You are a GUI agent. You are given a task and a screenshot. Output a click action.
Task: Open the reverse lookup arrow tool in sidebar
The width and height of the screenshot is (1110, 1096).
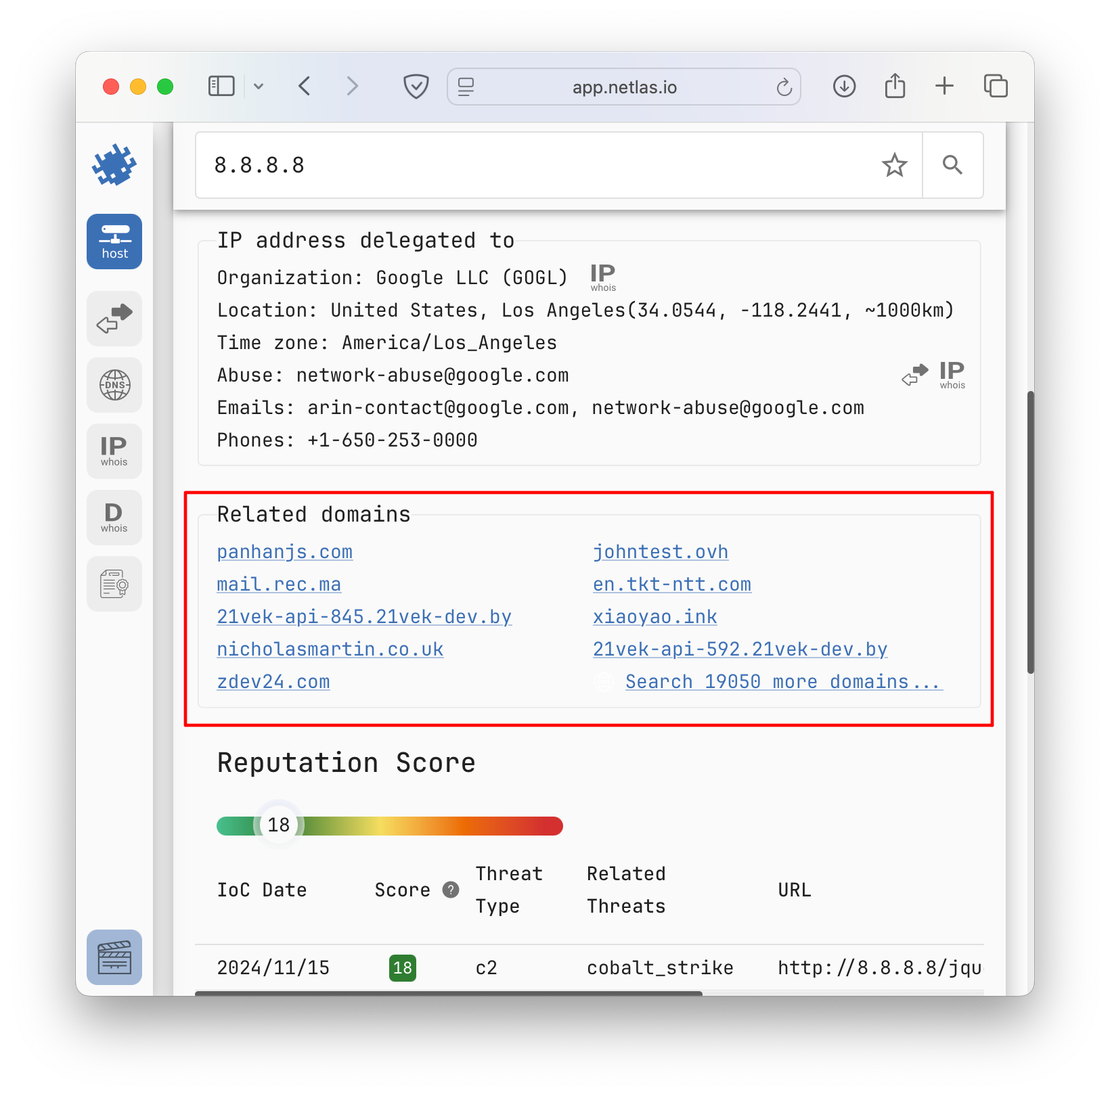click(114, 318)
